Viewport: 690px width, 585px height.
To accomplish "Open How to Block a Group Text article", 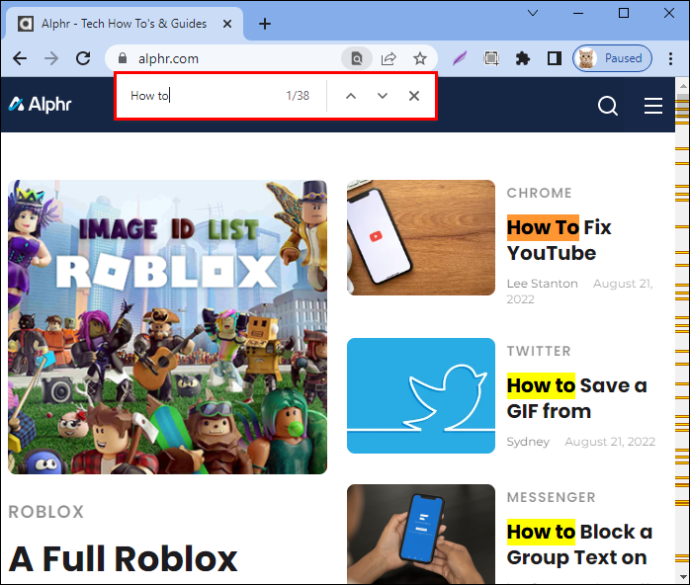I will click(x=579, y=545).
